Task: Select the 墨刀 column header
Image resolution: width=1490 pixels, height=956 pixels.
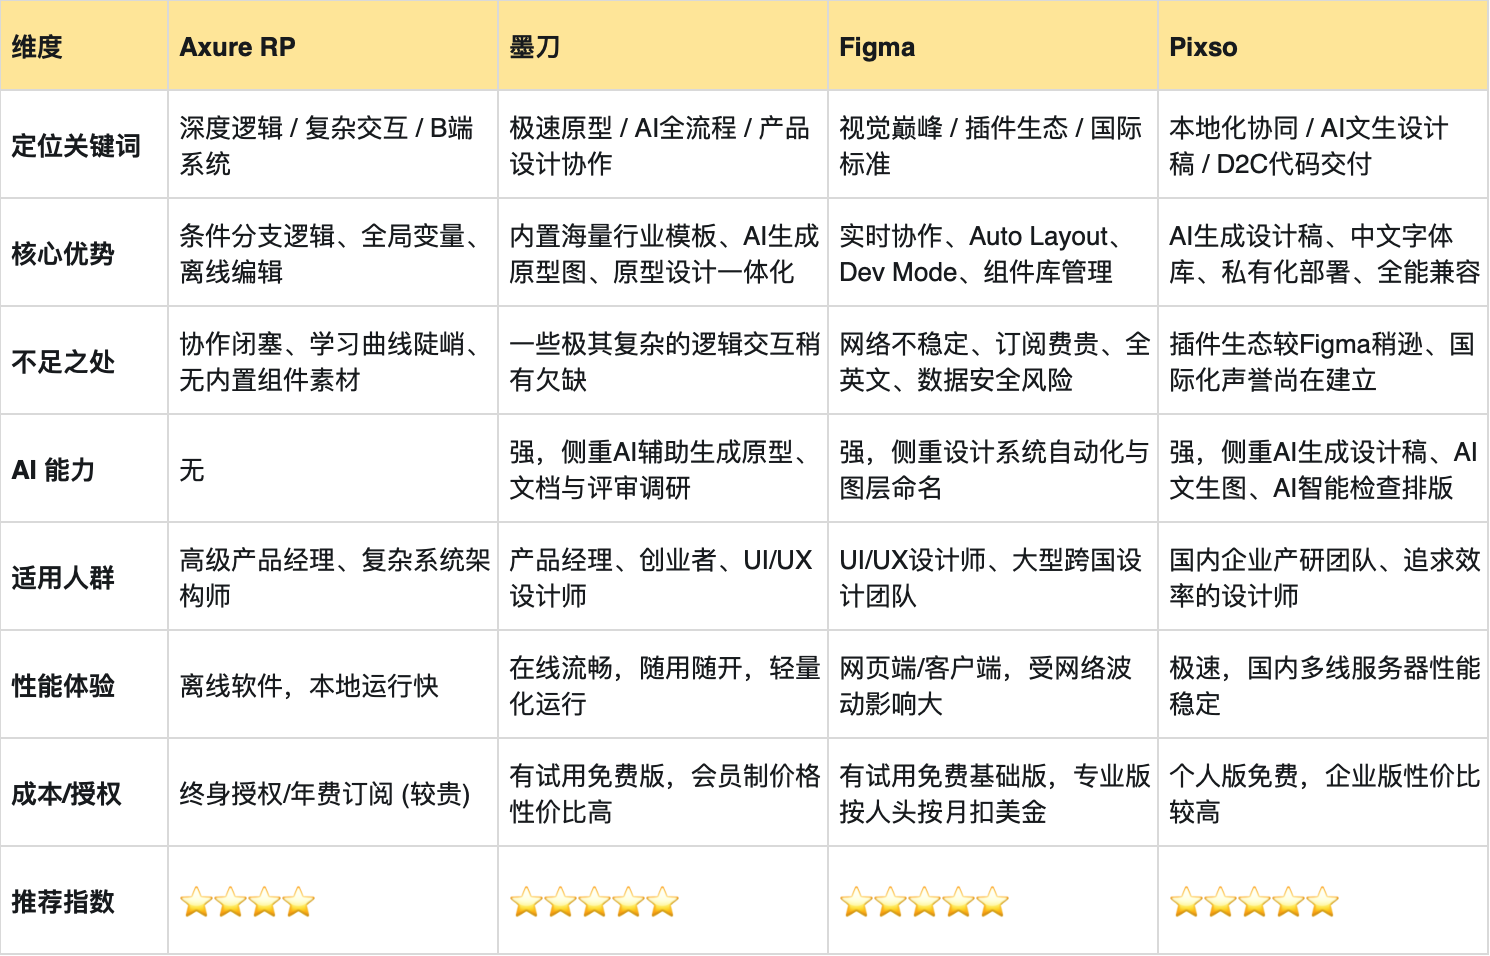Action: (663, 46)
